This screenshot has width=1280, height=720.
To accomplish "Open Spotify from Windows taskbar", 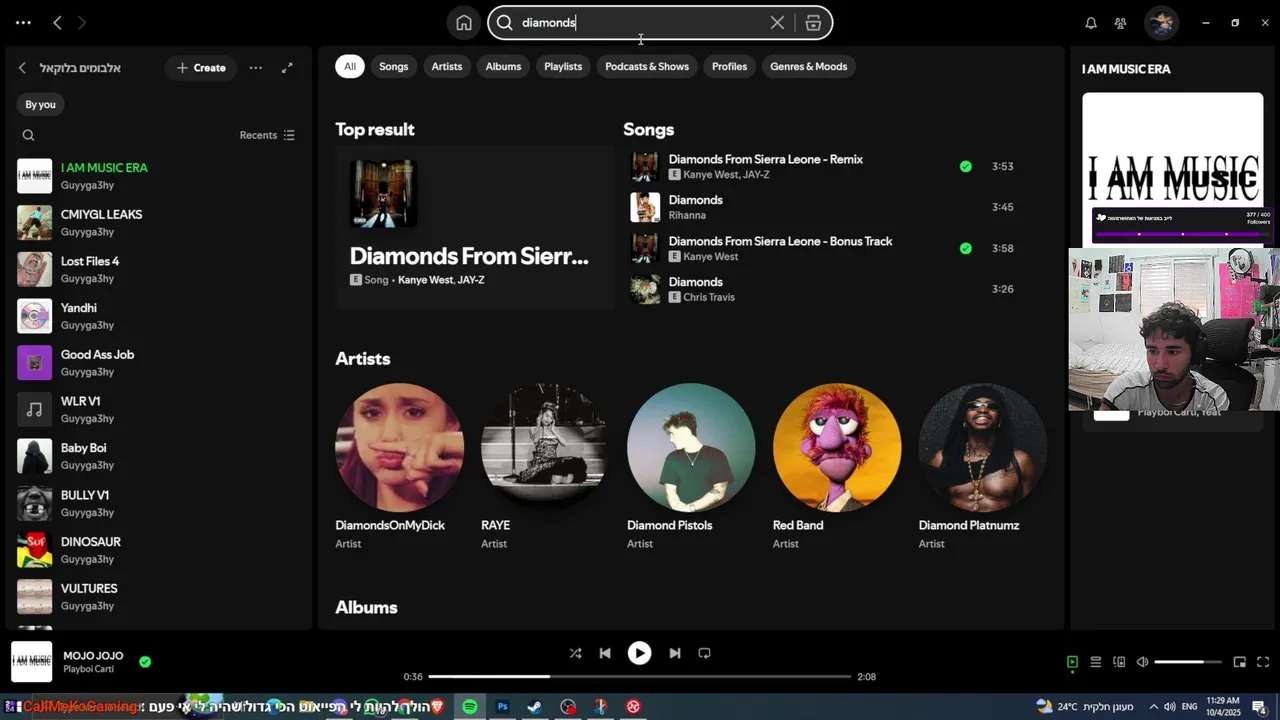I will pyautogui.click(x=469, y=707).
